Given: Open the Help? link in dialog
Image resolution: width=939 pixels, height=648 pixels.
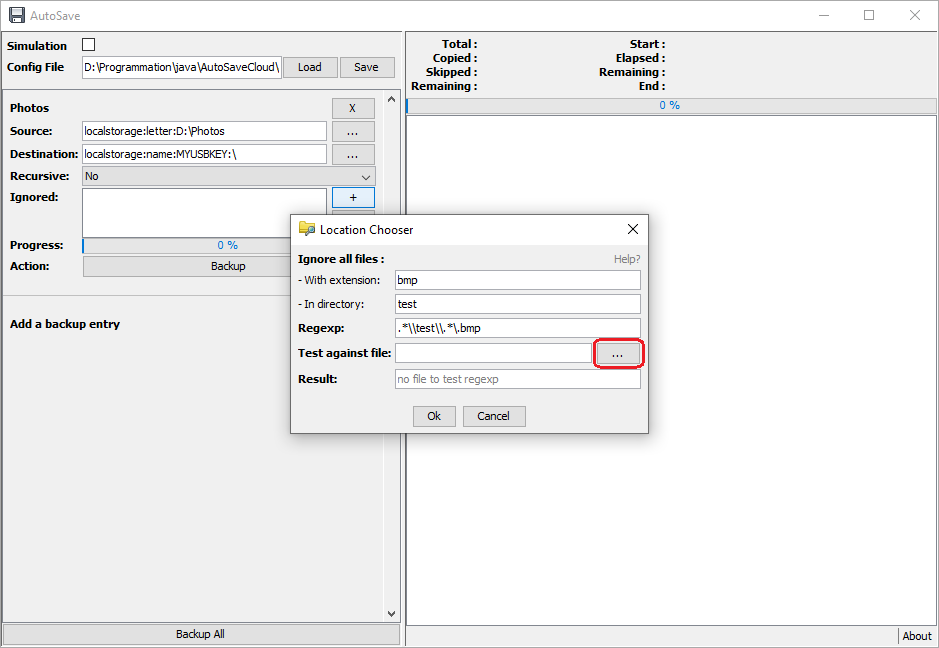Looking at the screenshot, I should (627, 259).
